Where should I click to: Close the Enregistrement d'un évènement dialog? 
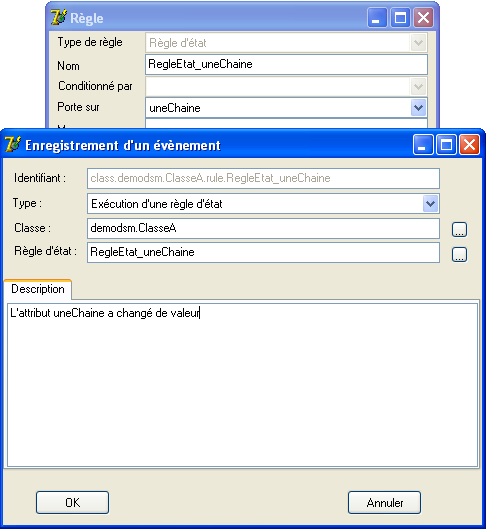point(469,145)
